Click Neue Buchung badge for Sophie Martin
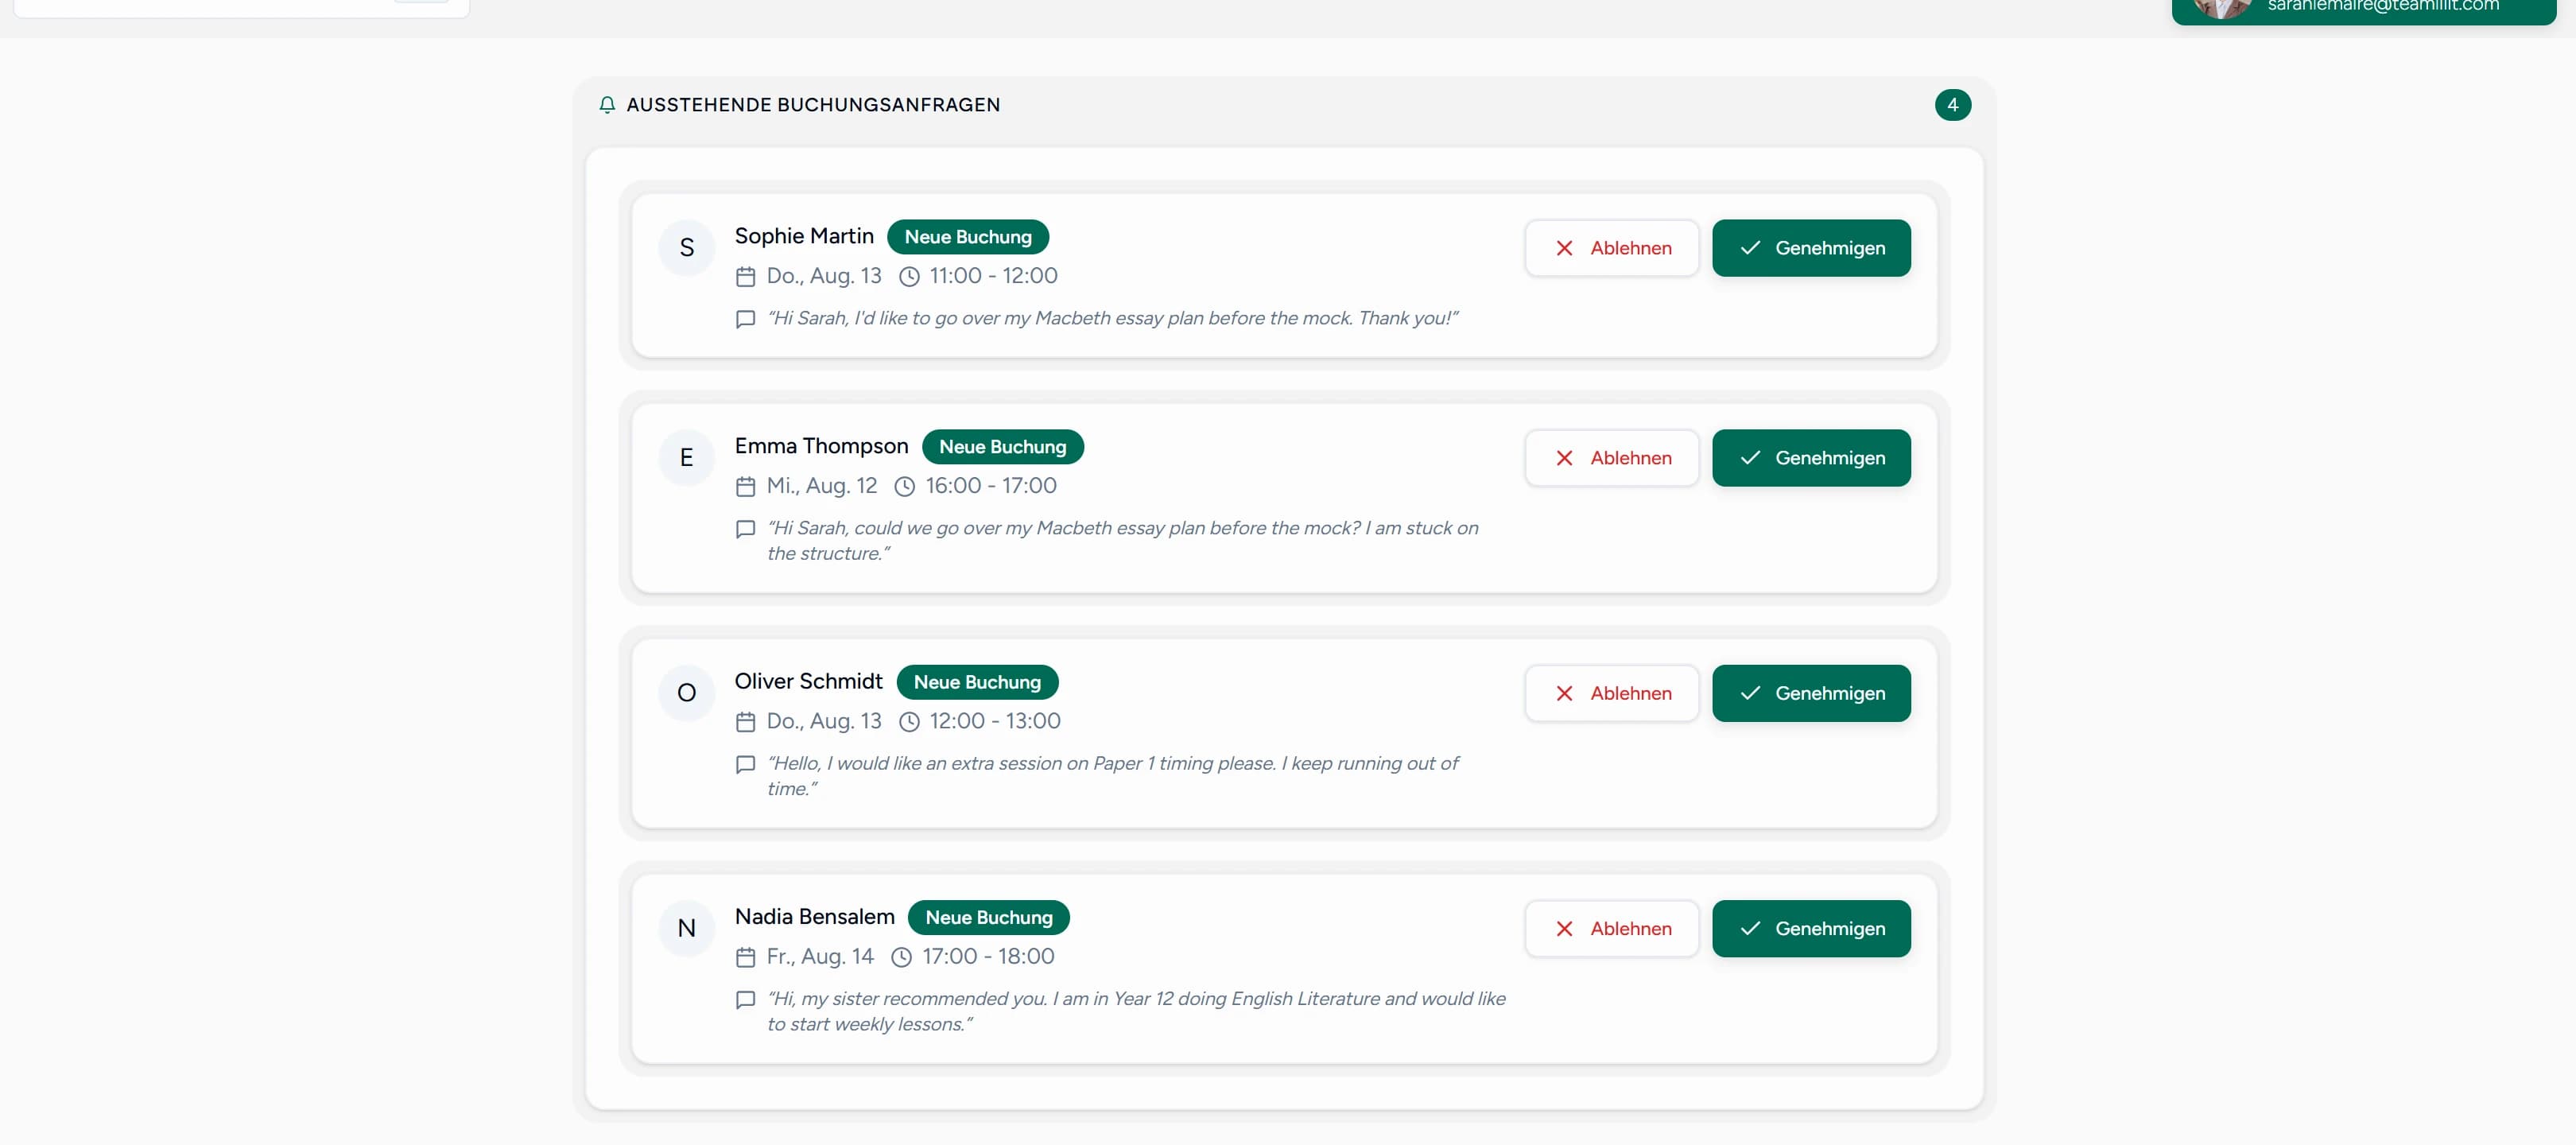 click(968, 237)
